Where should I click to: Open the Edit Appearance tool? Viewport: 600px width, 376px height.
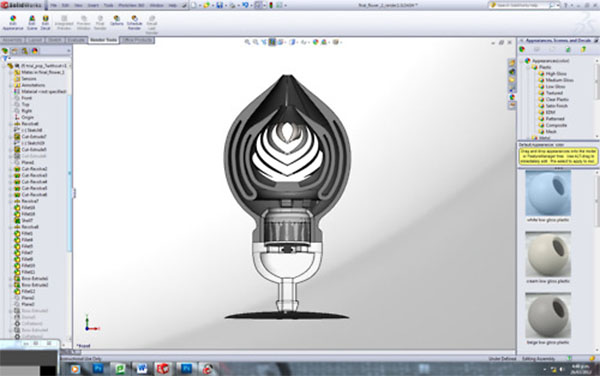tap(13, 23)
